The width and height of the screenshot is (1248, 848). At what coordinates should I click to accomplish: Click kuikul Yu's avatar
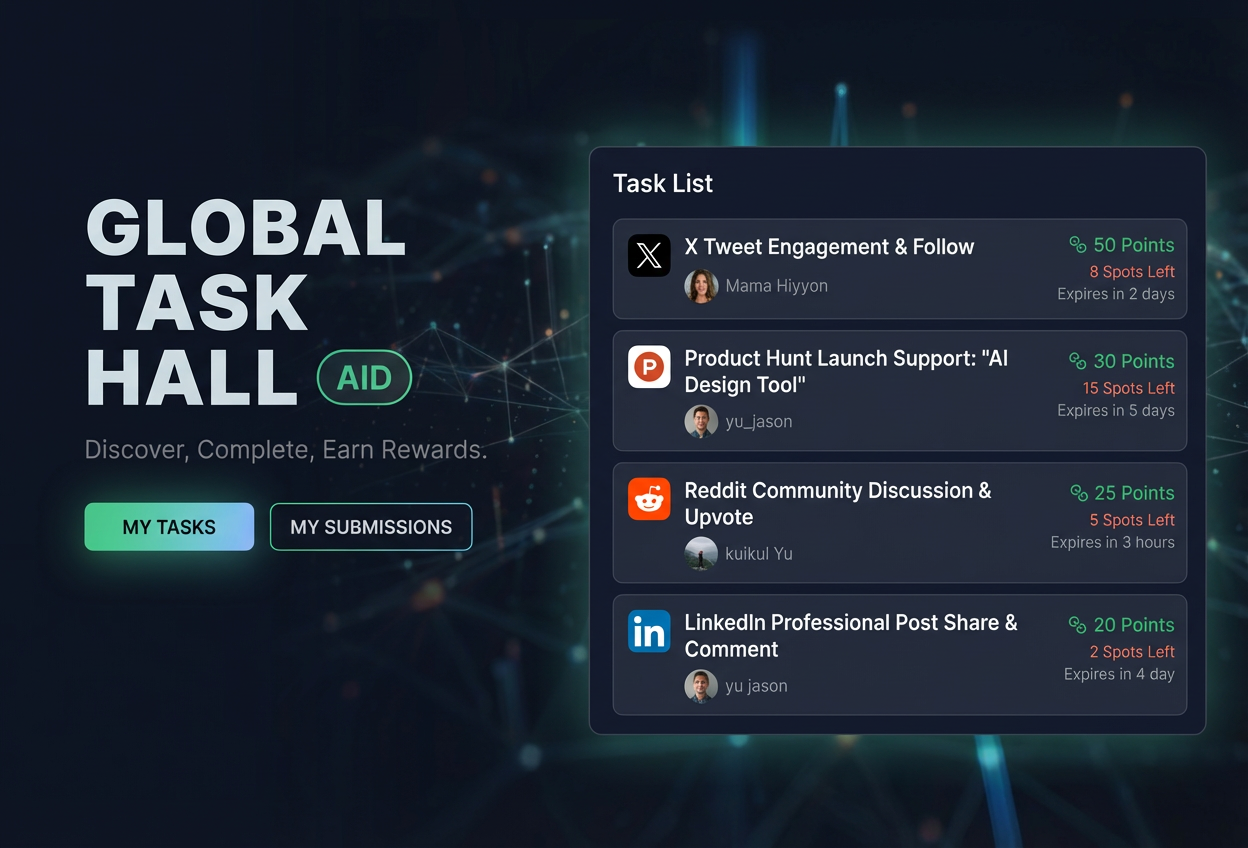(702, 554)
